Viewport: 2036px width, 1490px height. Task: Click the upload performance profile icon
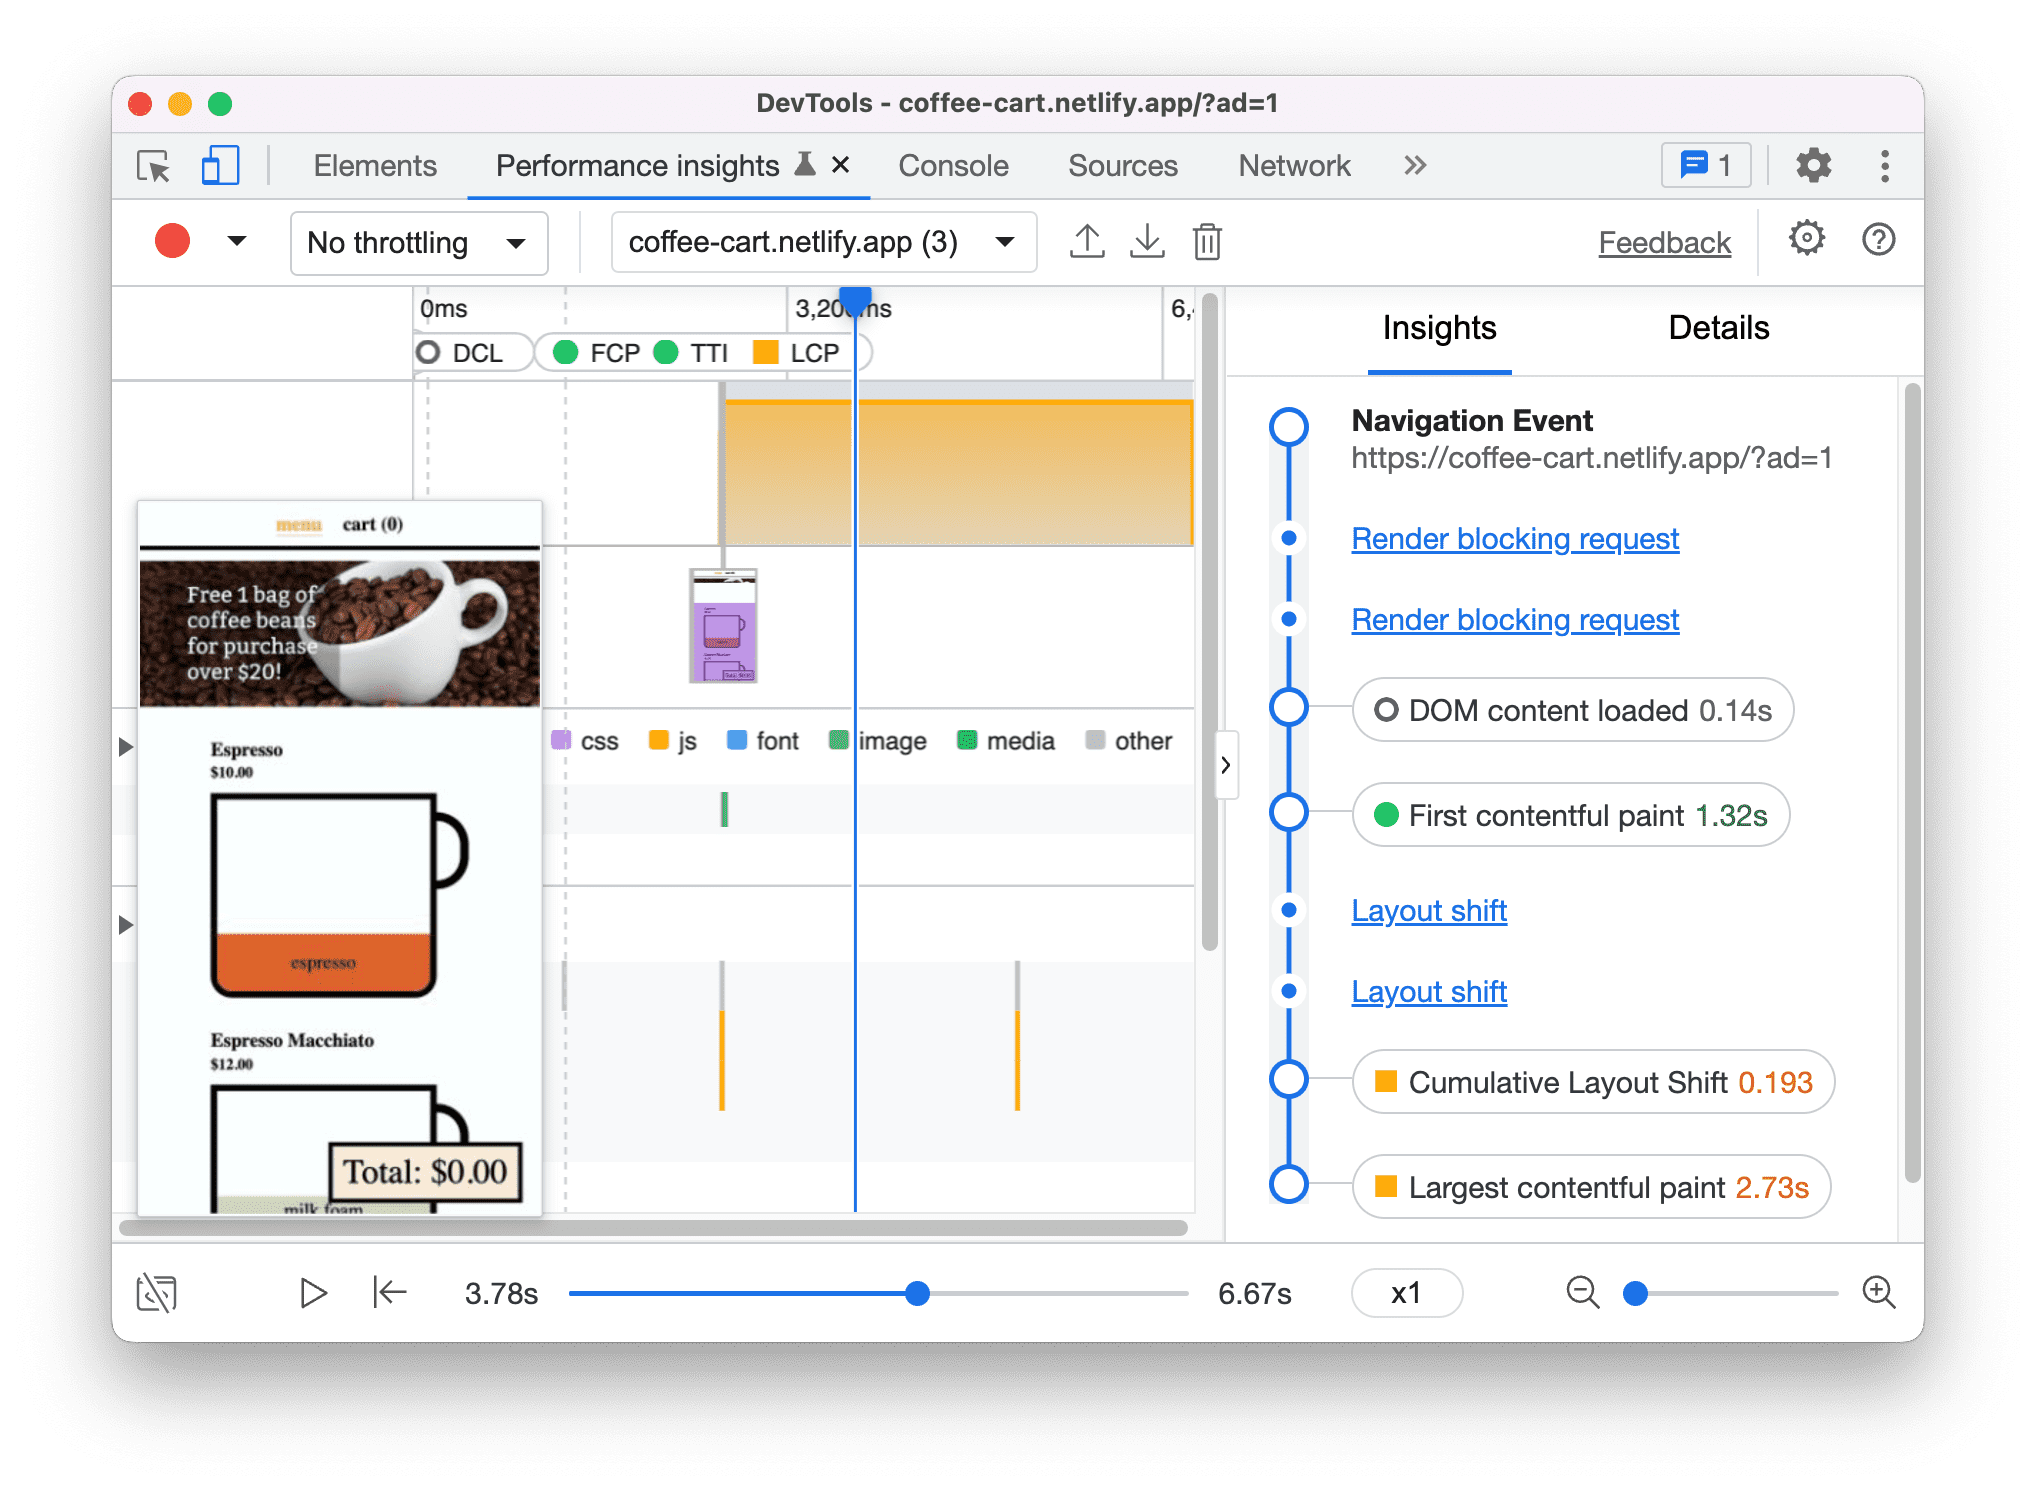point(1097,242)
